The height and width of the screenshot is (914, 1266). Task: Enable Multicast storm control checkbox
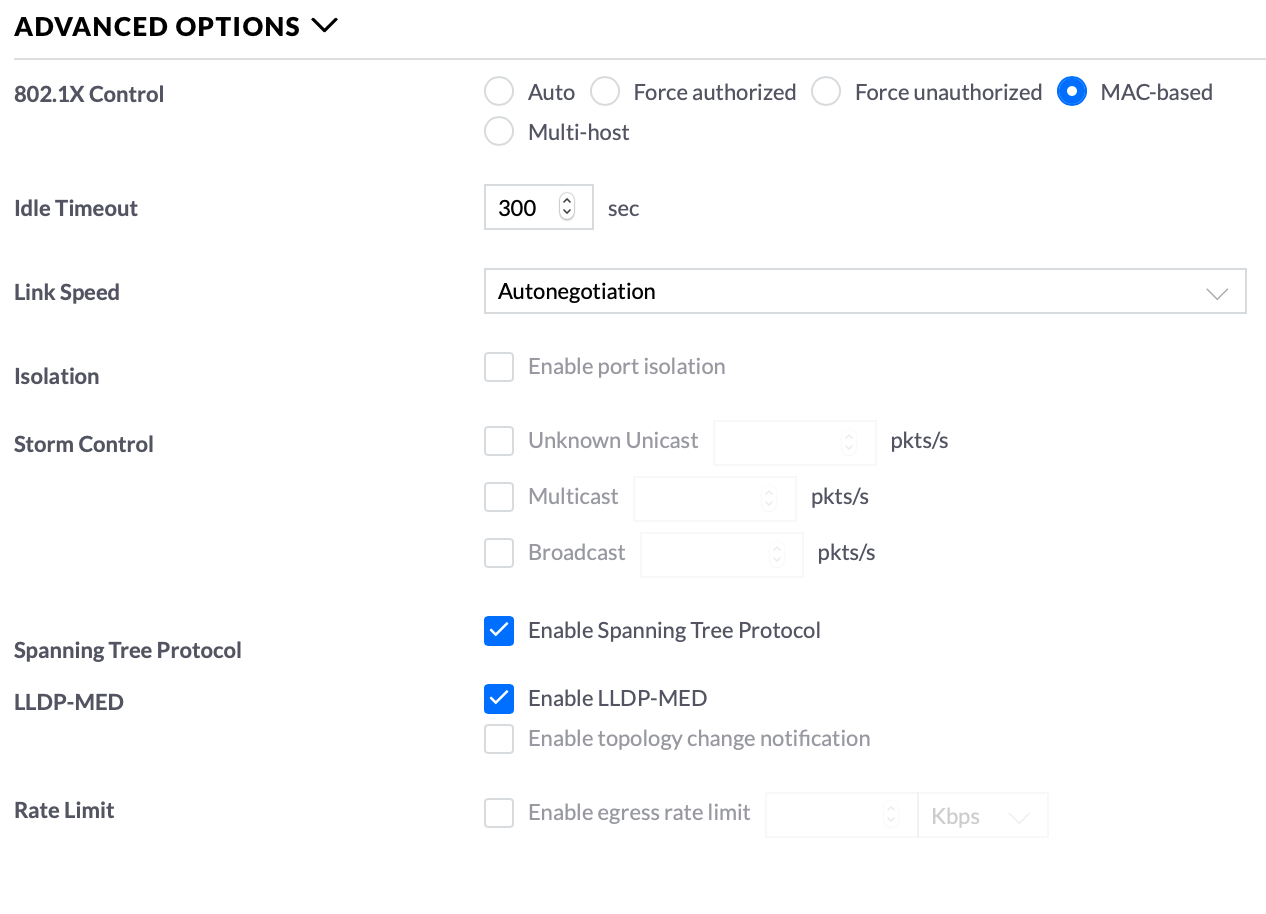pyautogui.click(x=499, y=497)
